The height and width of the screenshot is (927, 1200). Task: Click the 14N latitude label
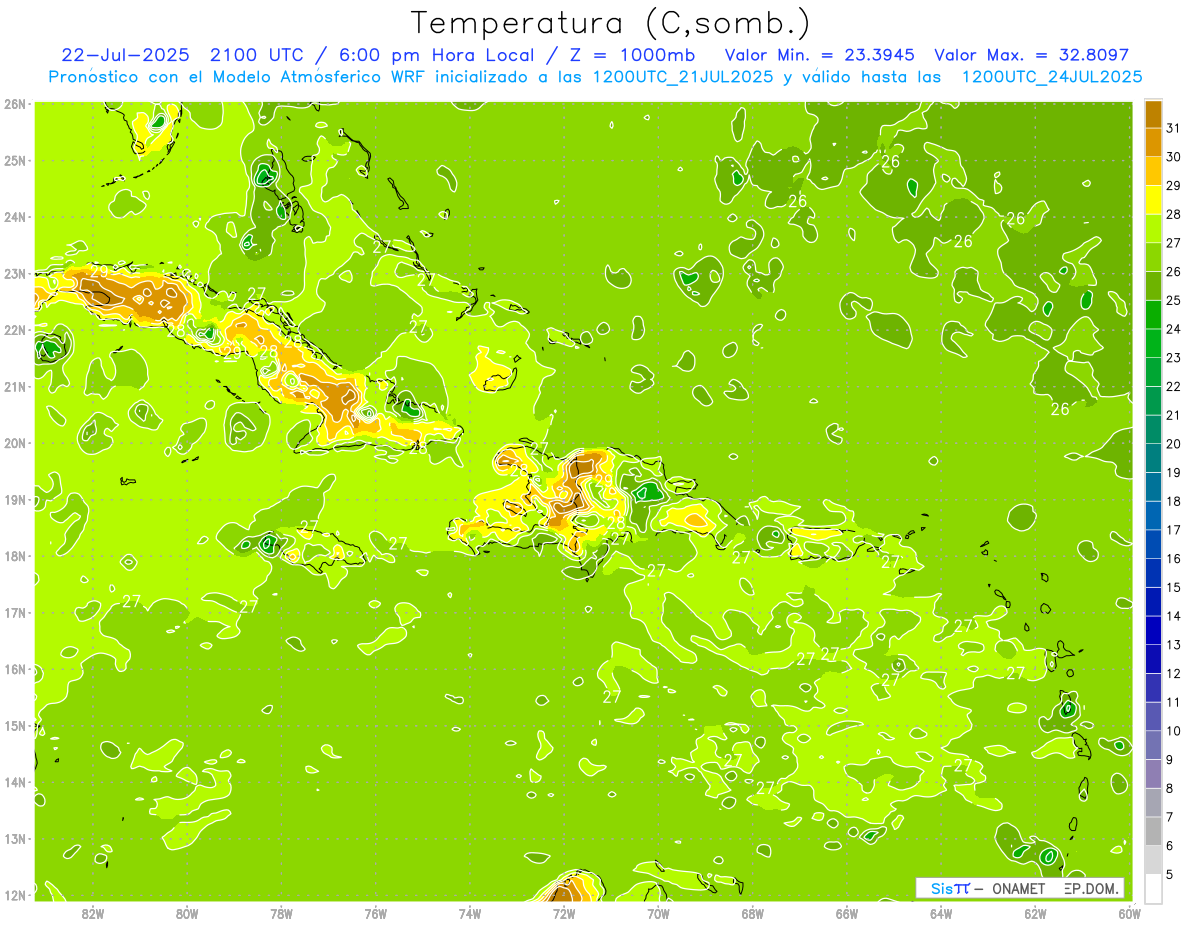tap(15, 782)
